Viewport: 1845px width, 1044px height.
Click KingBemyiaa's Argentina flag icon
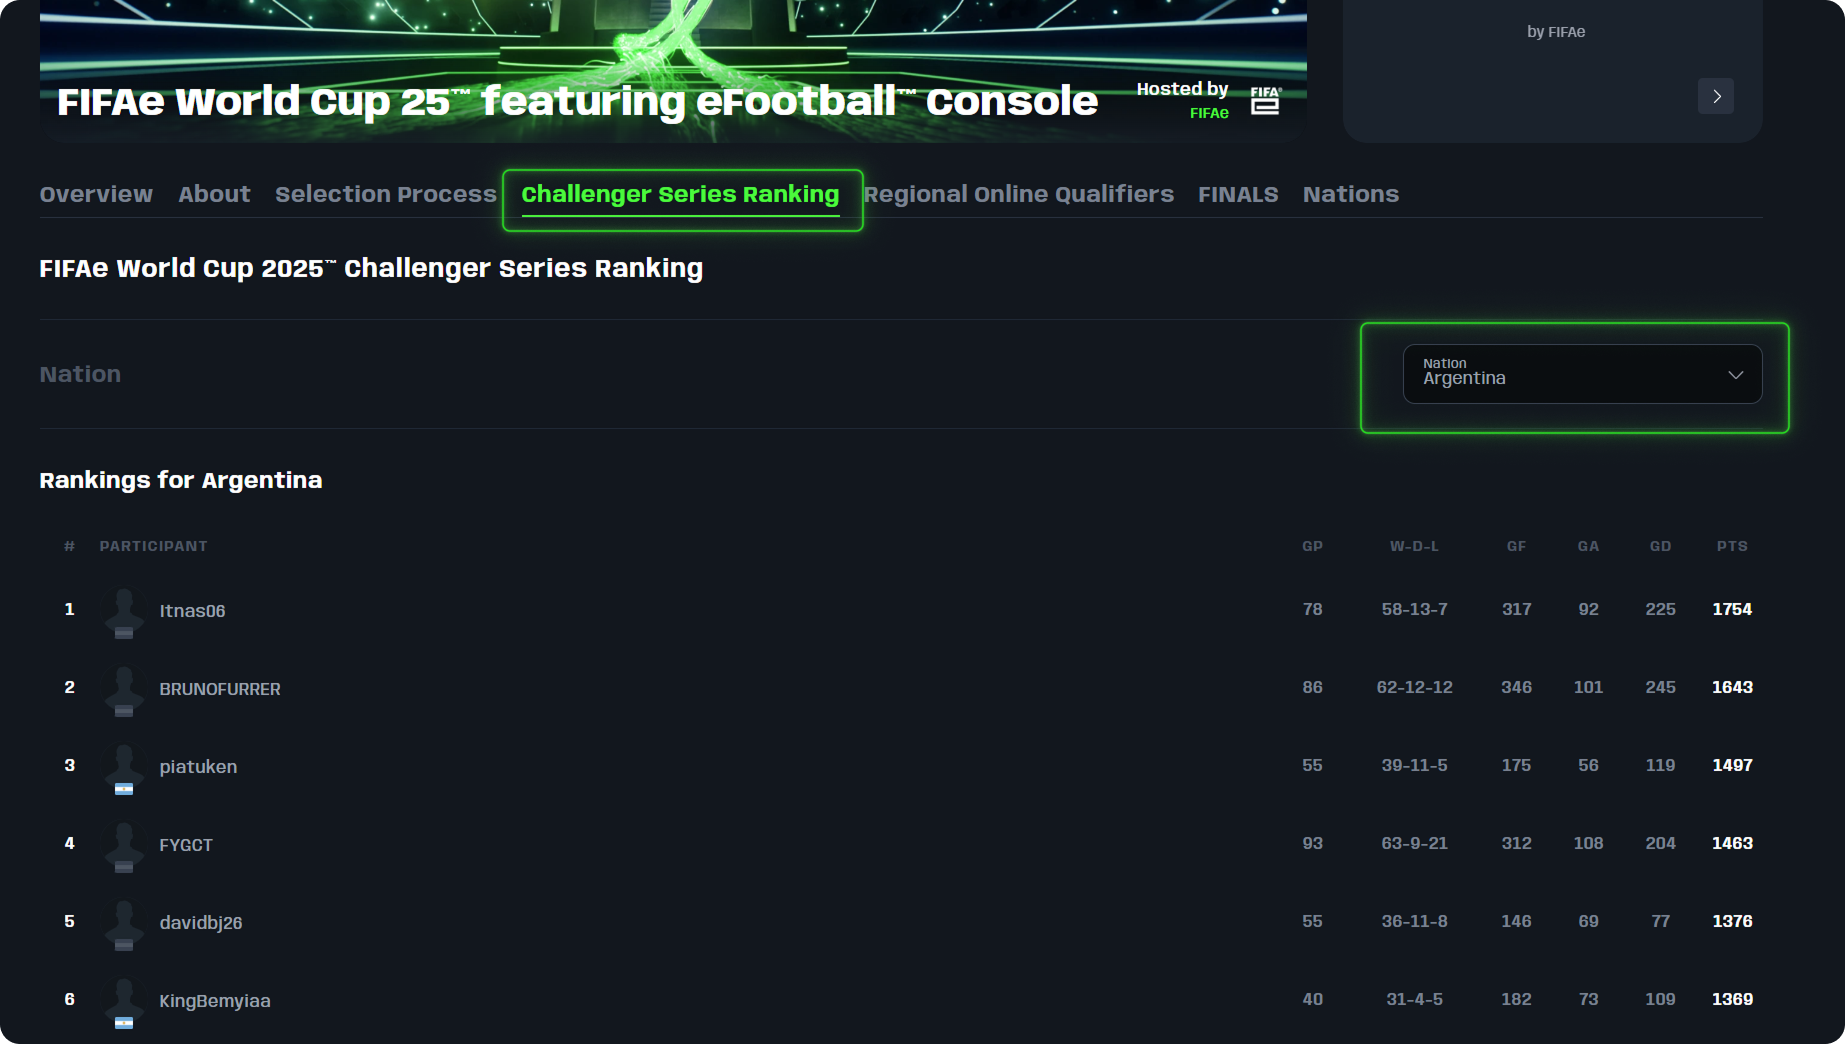(123, 1023)
